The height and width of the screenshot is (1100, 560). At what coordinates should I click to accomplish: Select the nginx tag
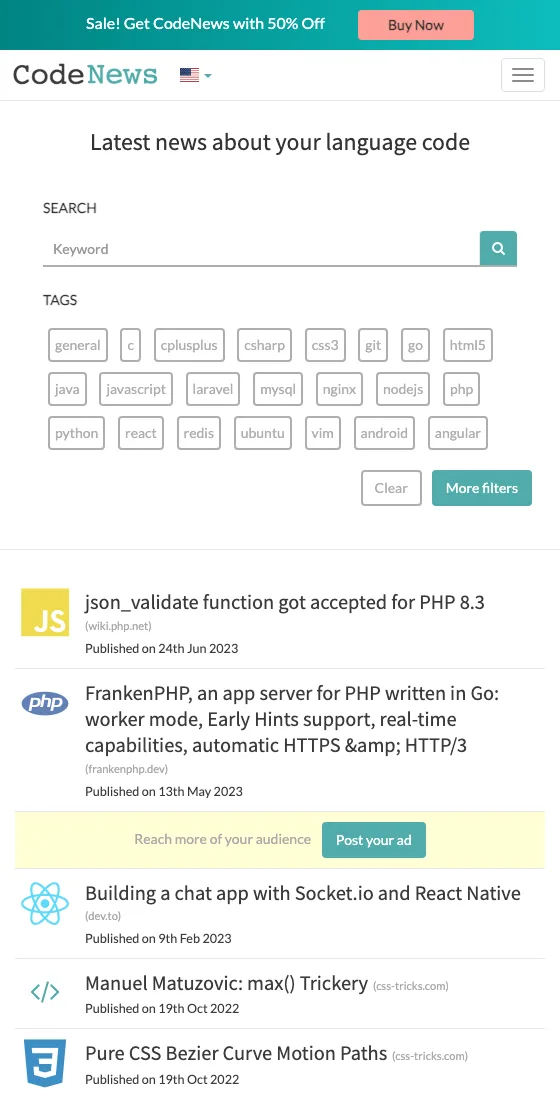[339, 389]
